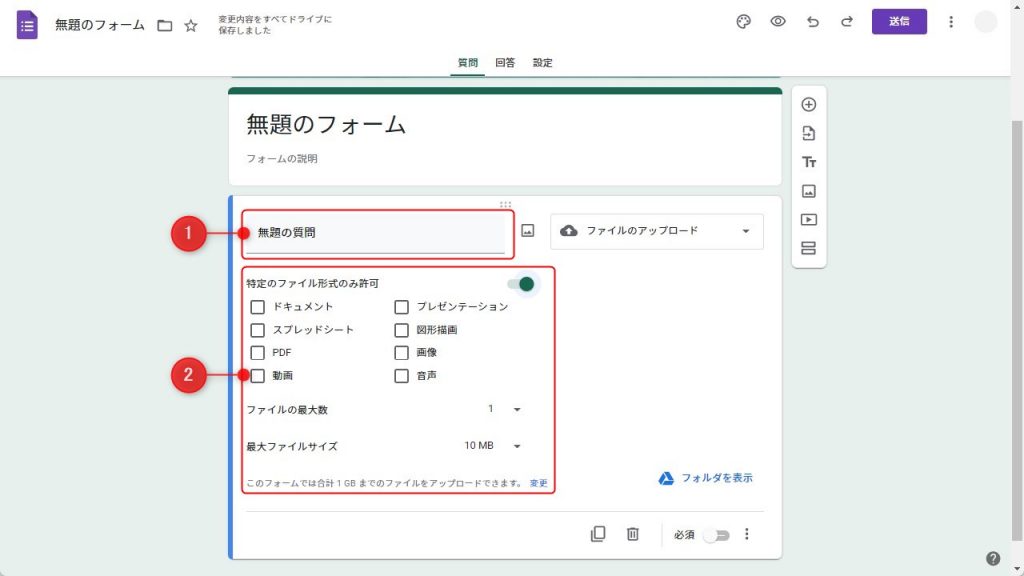
Task: Switch to the 設定 tab
Action: coord(542,63)
